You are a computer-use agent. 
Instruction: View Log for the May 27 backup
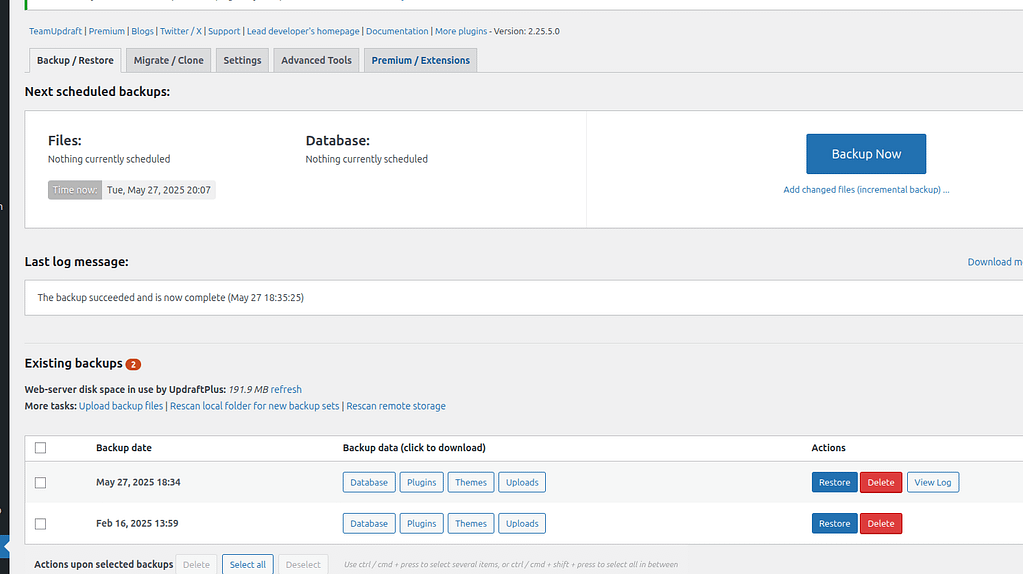932,482
